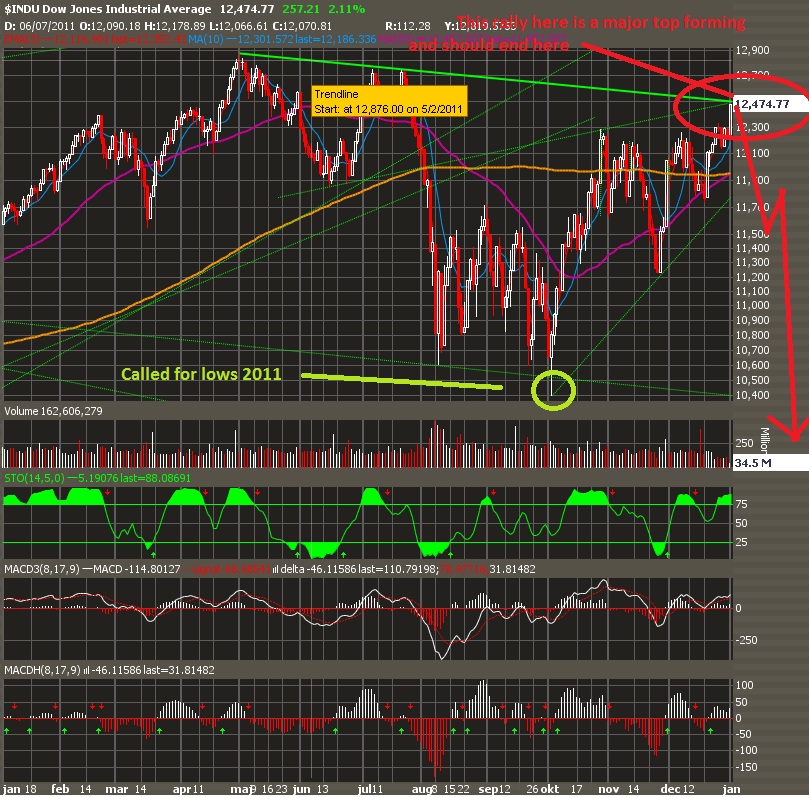Click the -100 label on MACDH axis
Viewport: 809px width, 797px height.
(x=746, y=750)
